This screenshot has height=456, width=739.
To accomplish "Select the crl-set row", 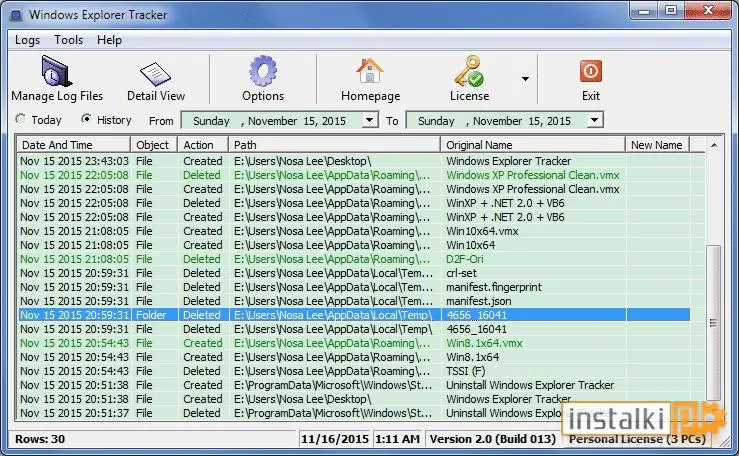I will coord(353,273).
